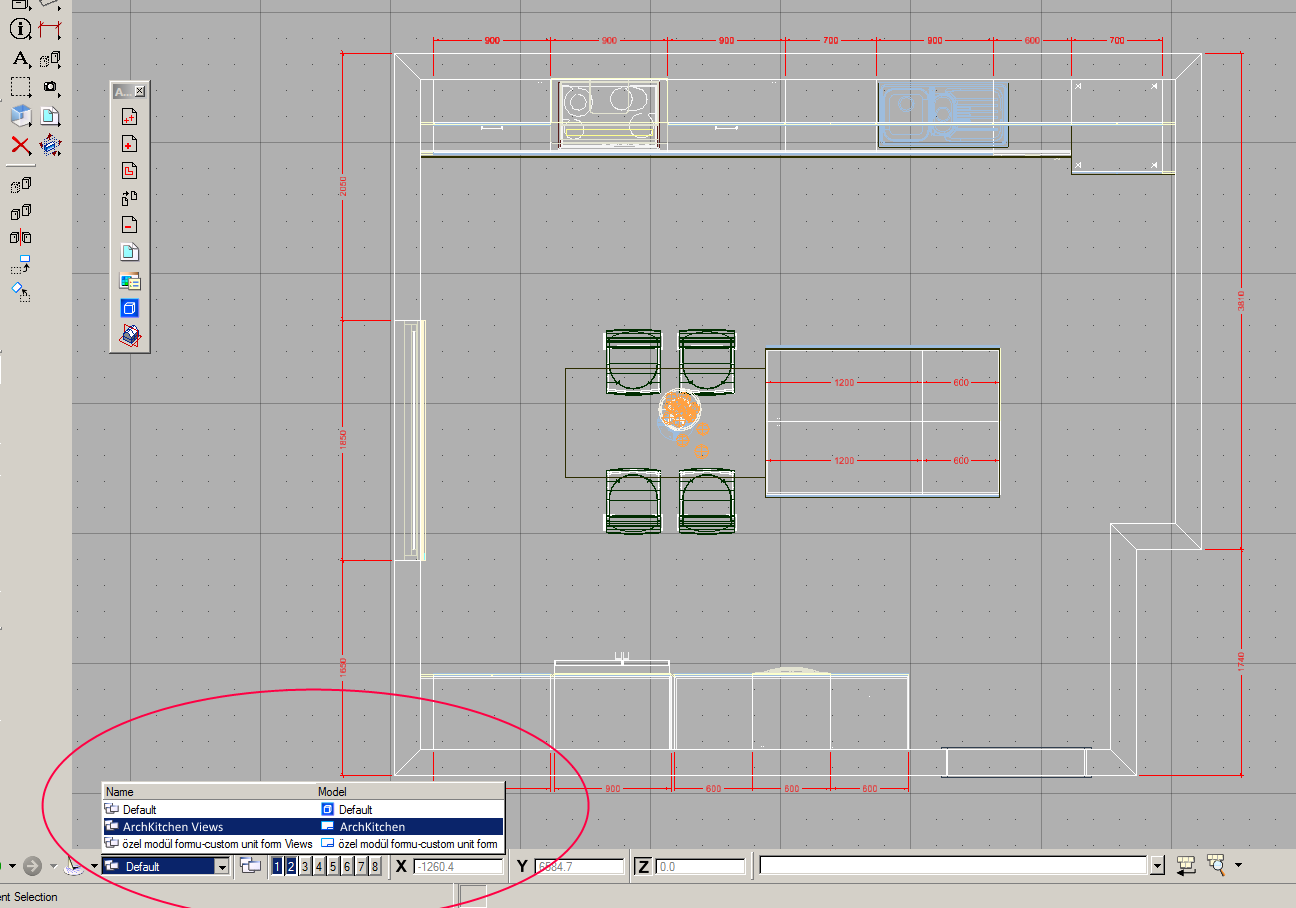The height and width of the screenshot is (908, 1296).
Task: Click the camera tool icon
Action: click(x=50, y=87)
